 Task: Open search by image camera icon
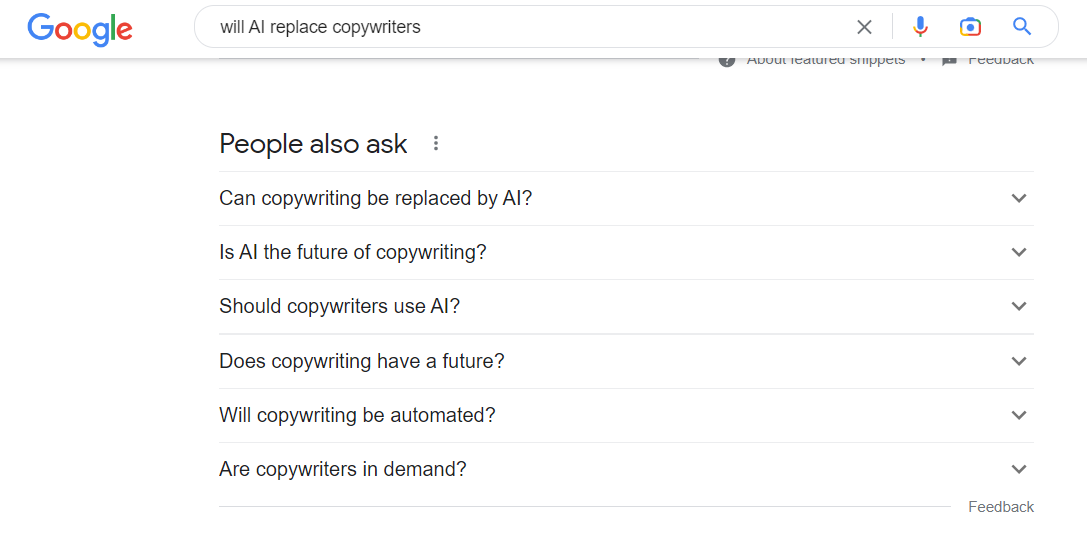(x=970, y=27)
